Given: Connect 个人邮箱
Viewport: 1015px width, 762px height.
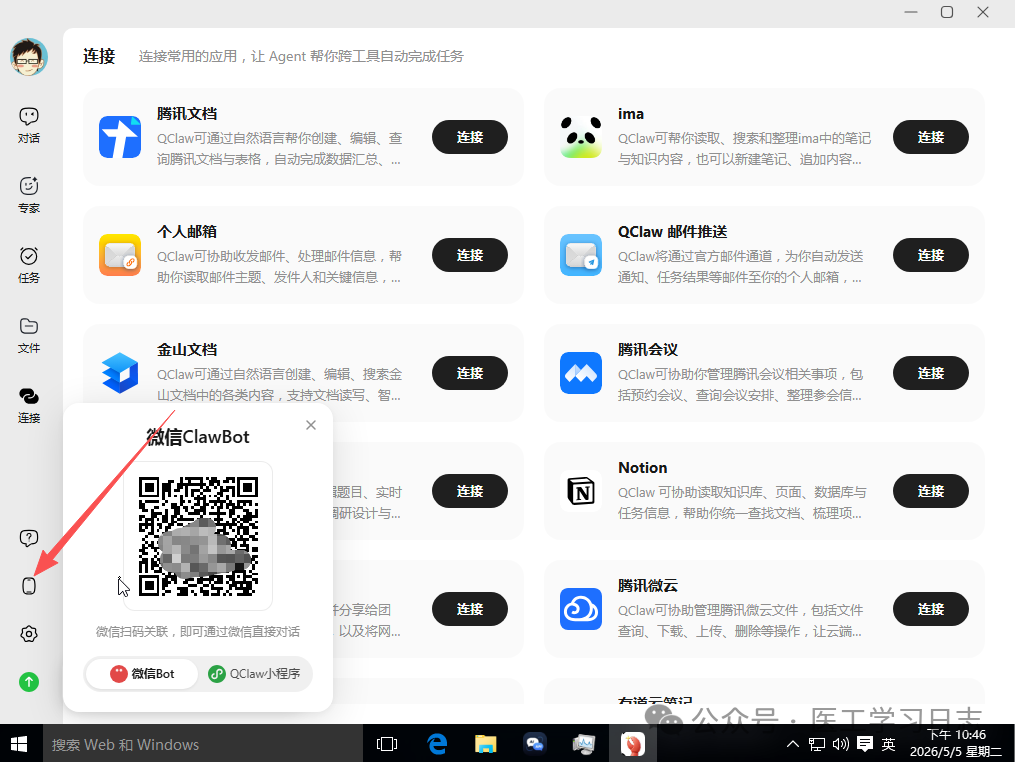Looking at the screenshot, I should [469, 255].
